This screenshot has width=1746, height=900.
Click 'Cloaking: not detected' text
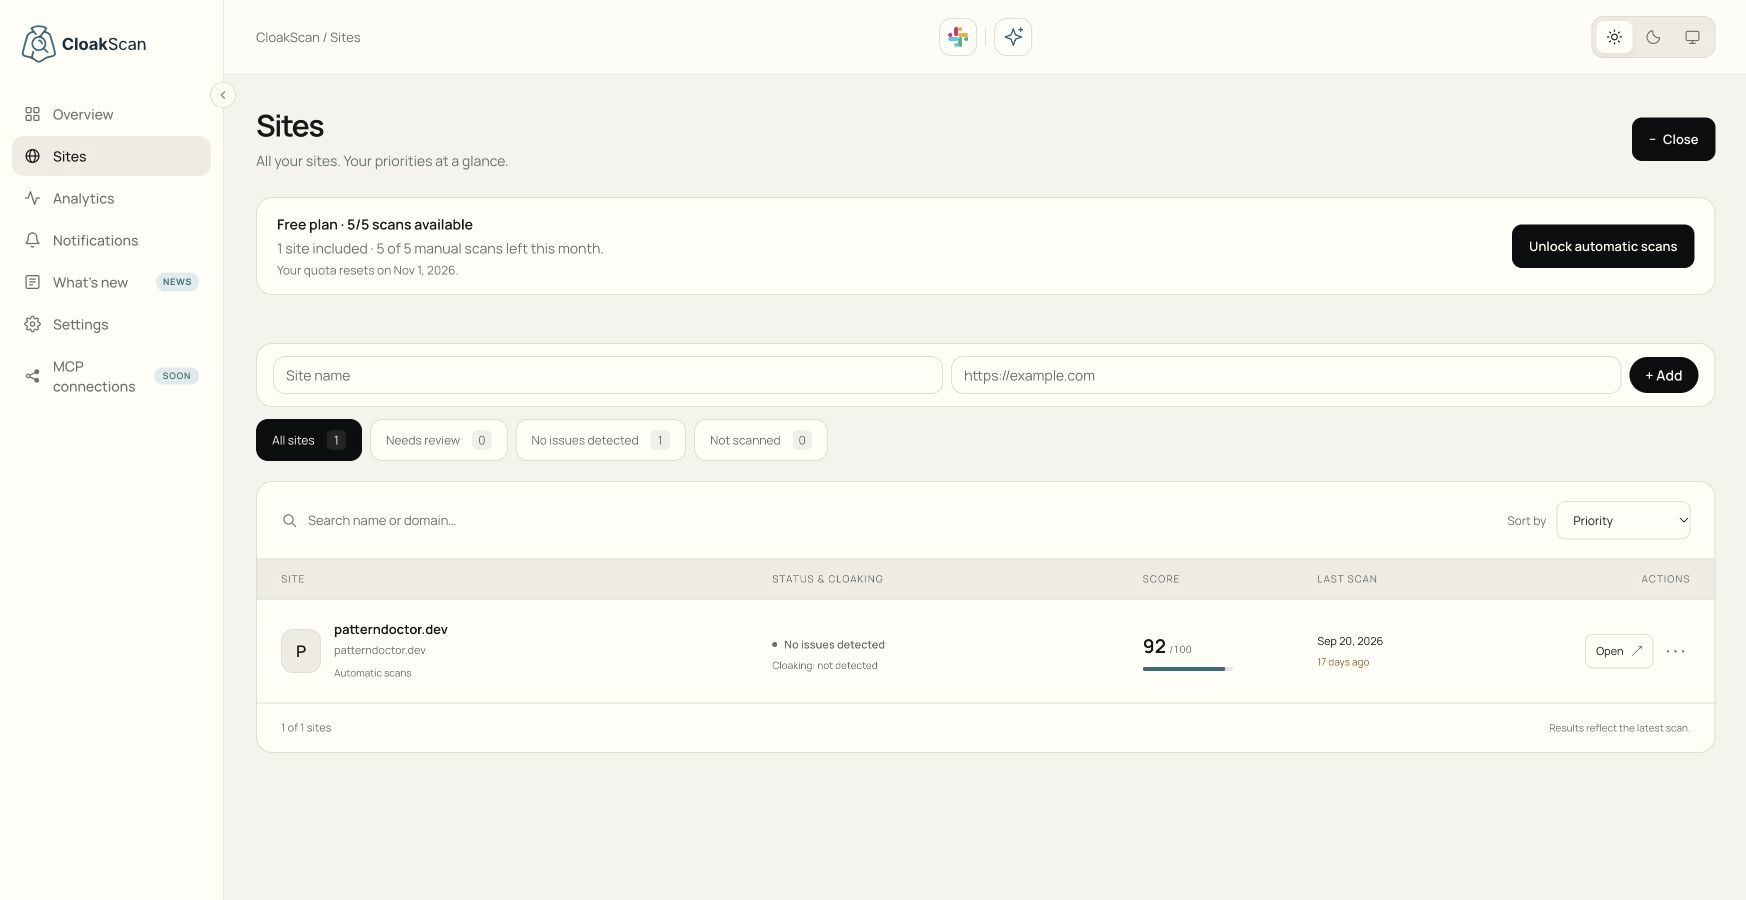pos(825,665)
